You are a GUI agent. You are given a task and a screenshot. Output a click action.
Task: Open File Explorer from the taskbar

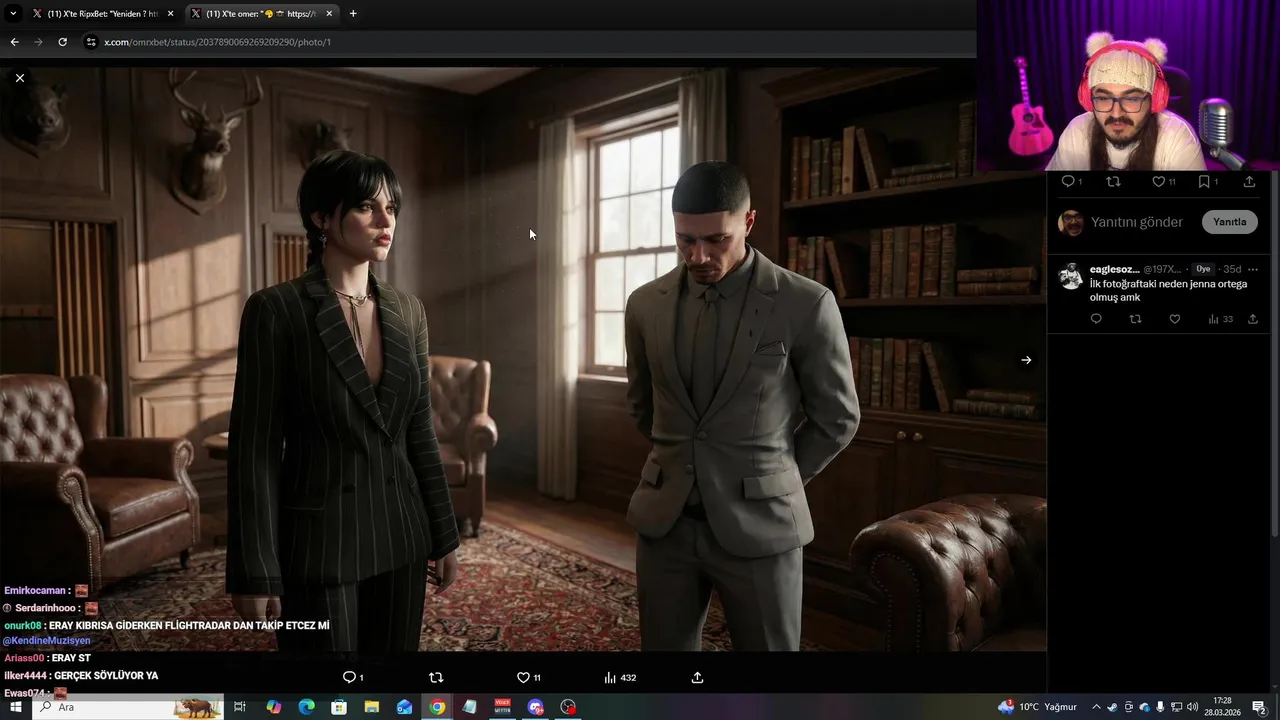point(372,707)
